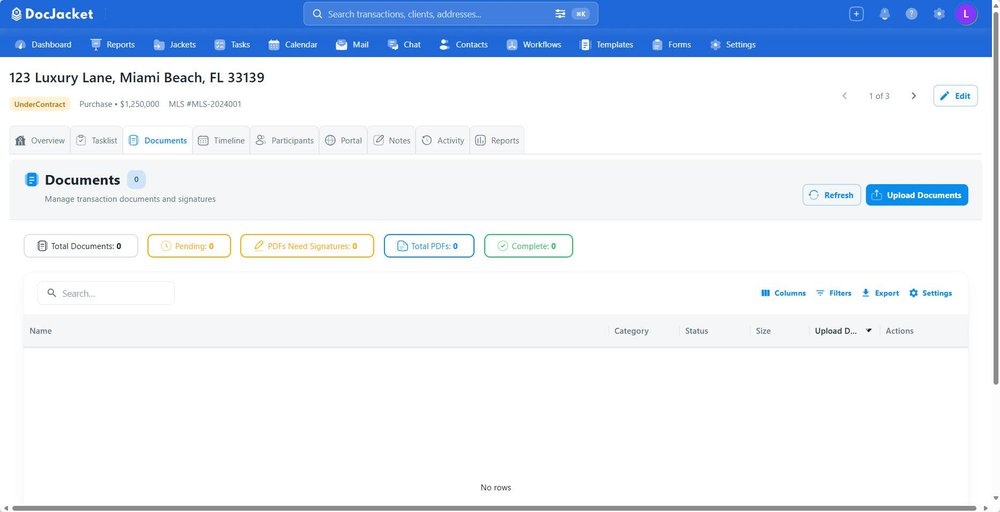Click the documents Search field
Image resolution: width=1000 pixels, height=512 pixels.
106,293
